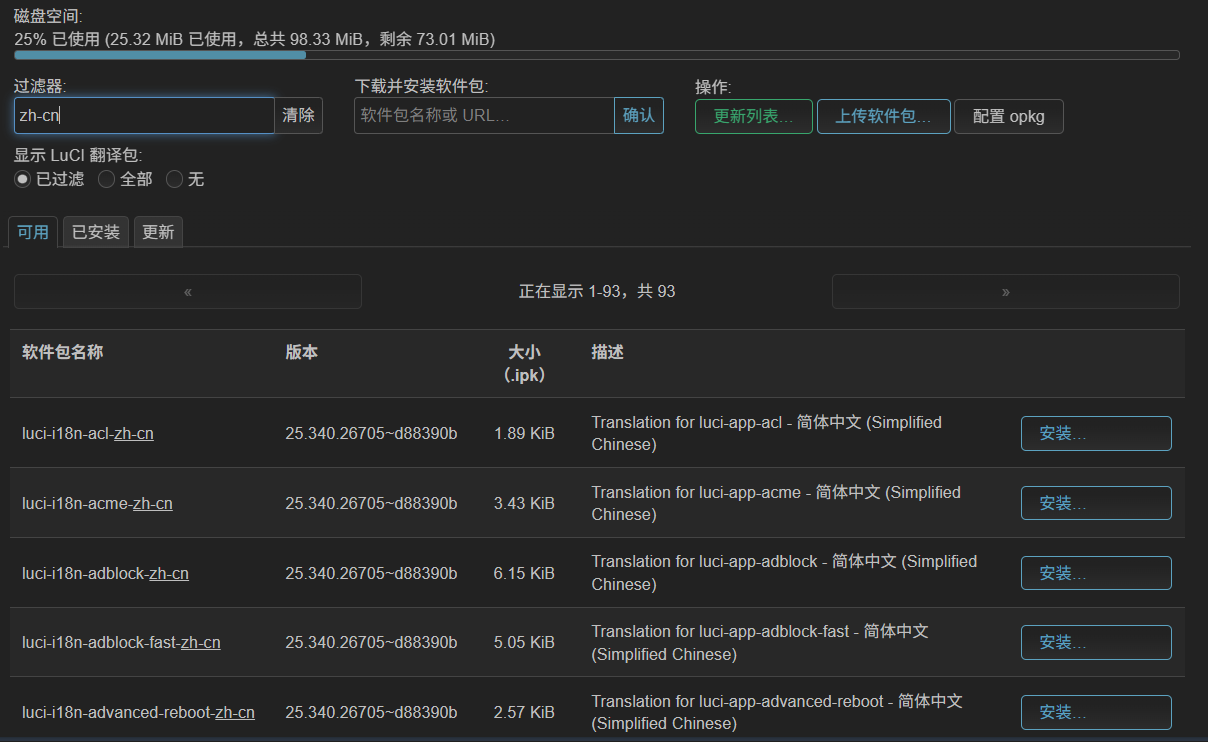Install luci-i18n-acme-zh-cn package
Image resolution: width=1208 pixels, height=742 pixels.
pos(1095,503)
